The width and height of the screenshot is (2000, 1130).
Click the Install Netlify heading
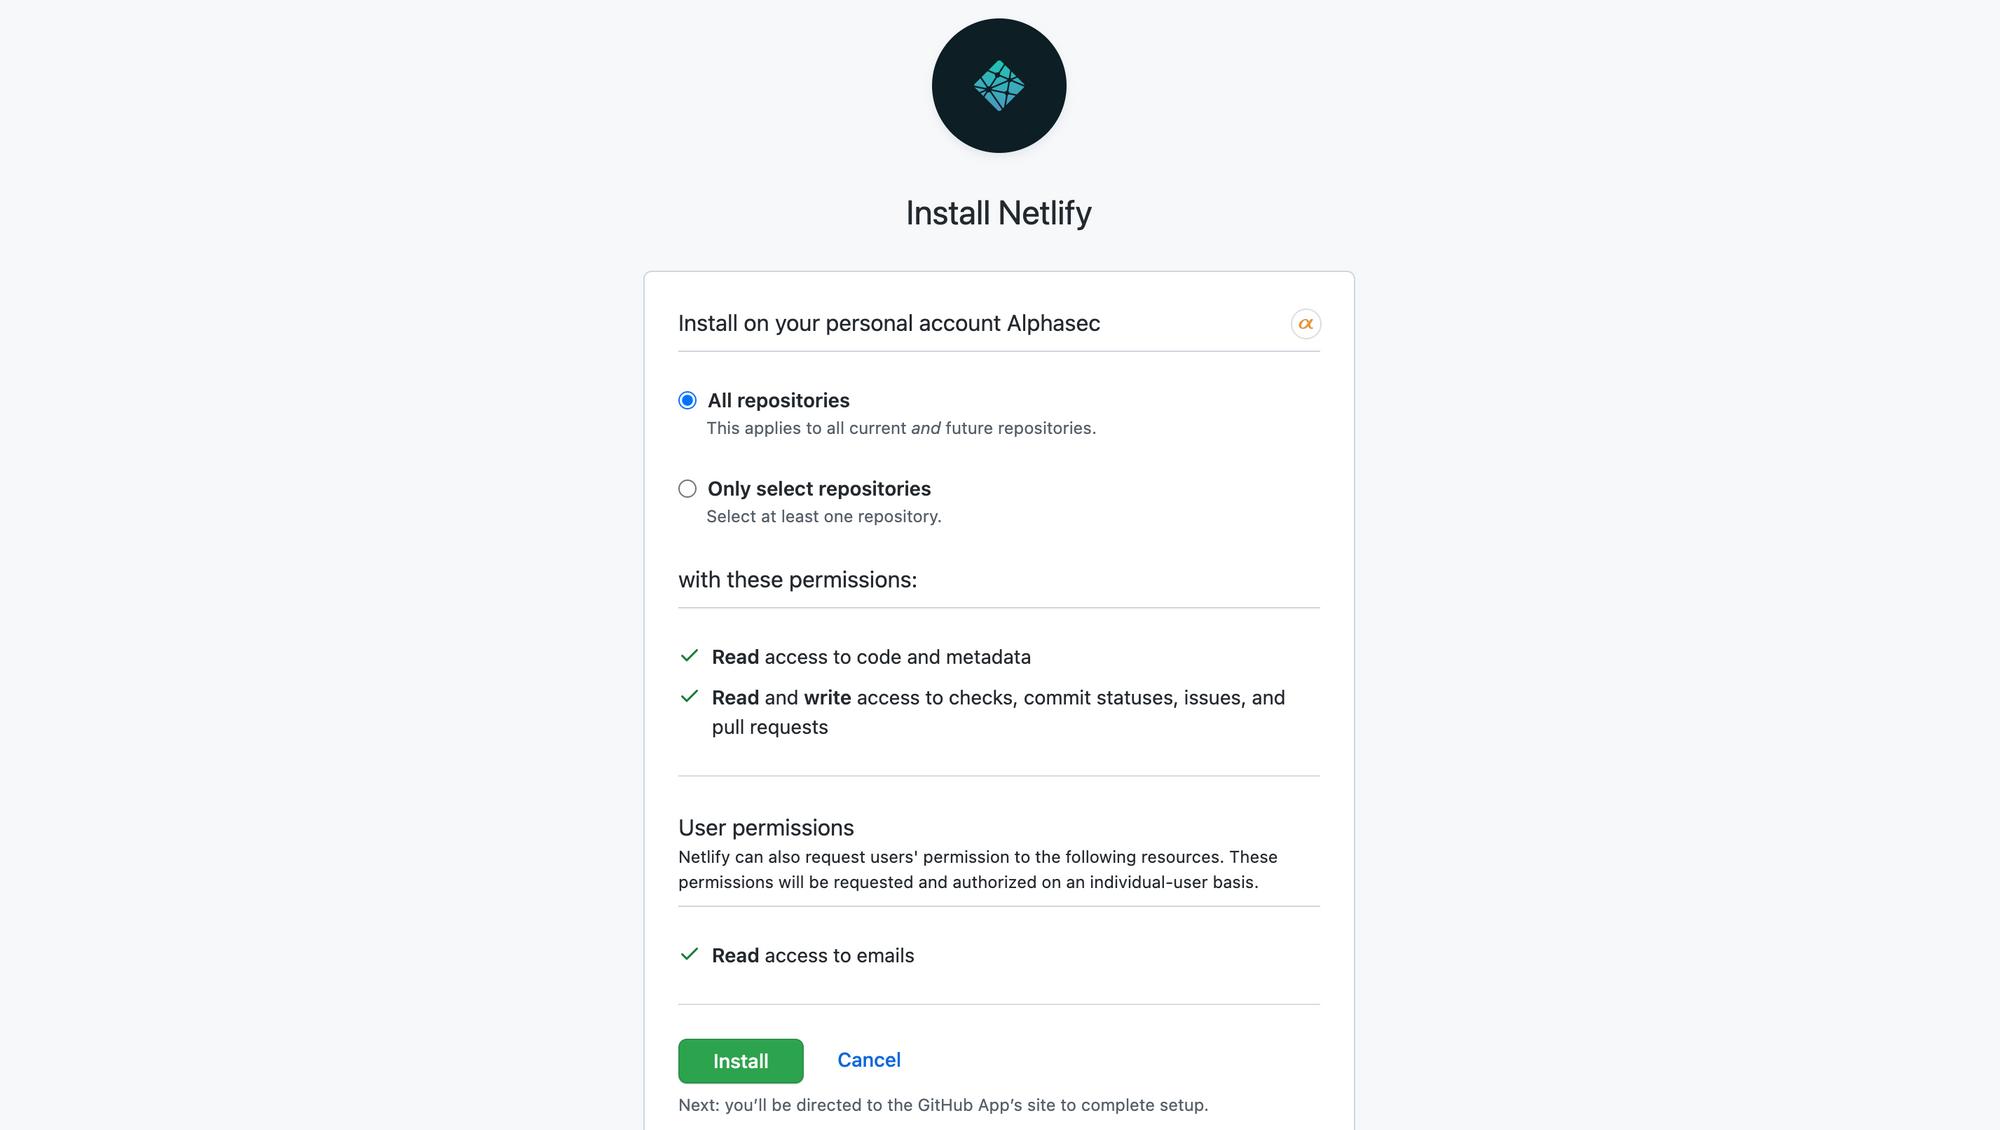click(x=998, y=212)
